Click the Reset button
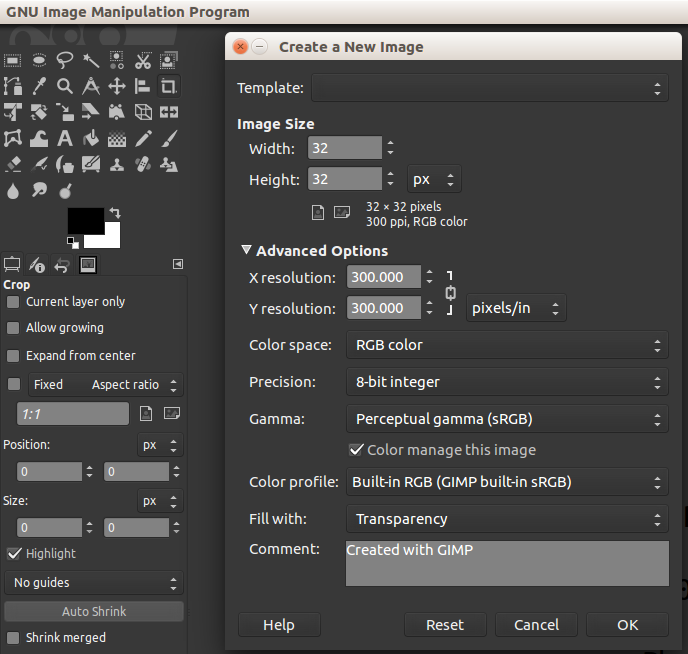The width and height of the screenshot is (688, 654). pos(445,625)
